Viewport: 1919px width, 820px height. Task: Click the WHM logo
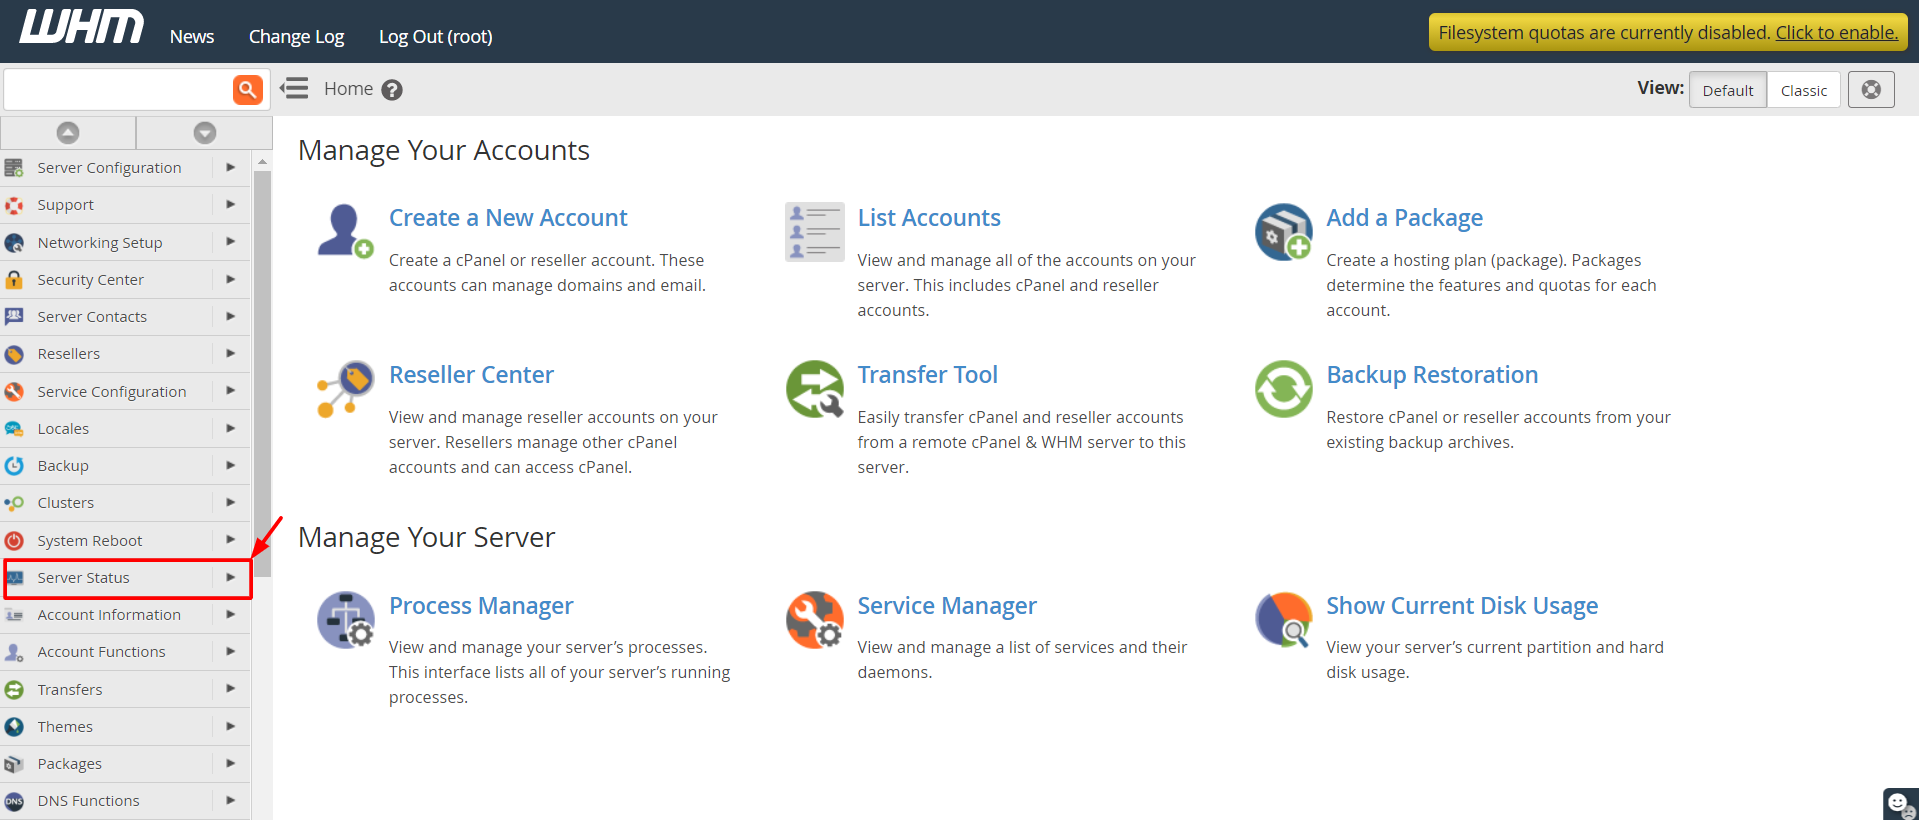point(82,27)
